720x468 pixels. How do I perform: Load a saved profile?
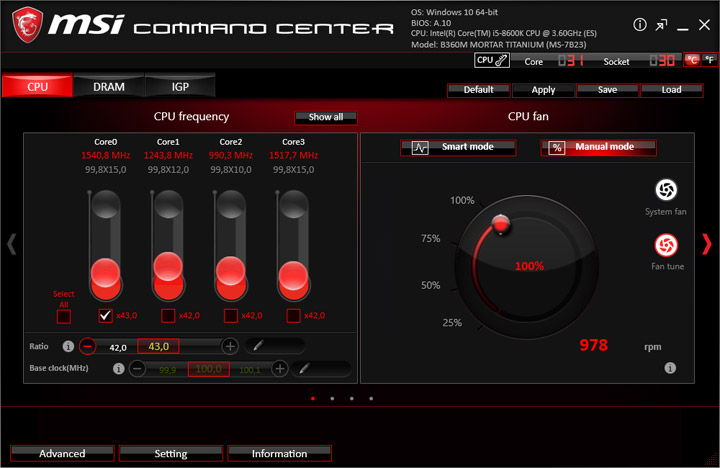point(671,90)
